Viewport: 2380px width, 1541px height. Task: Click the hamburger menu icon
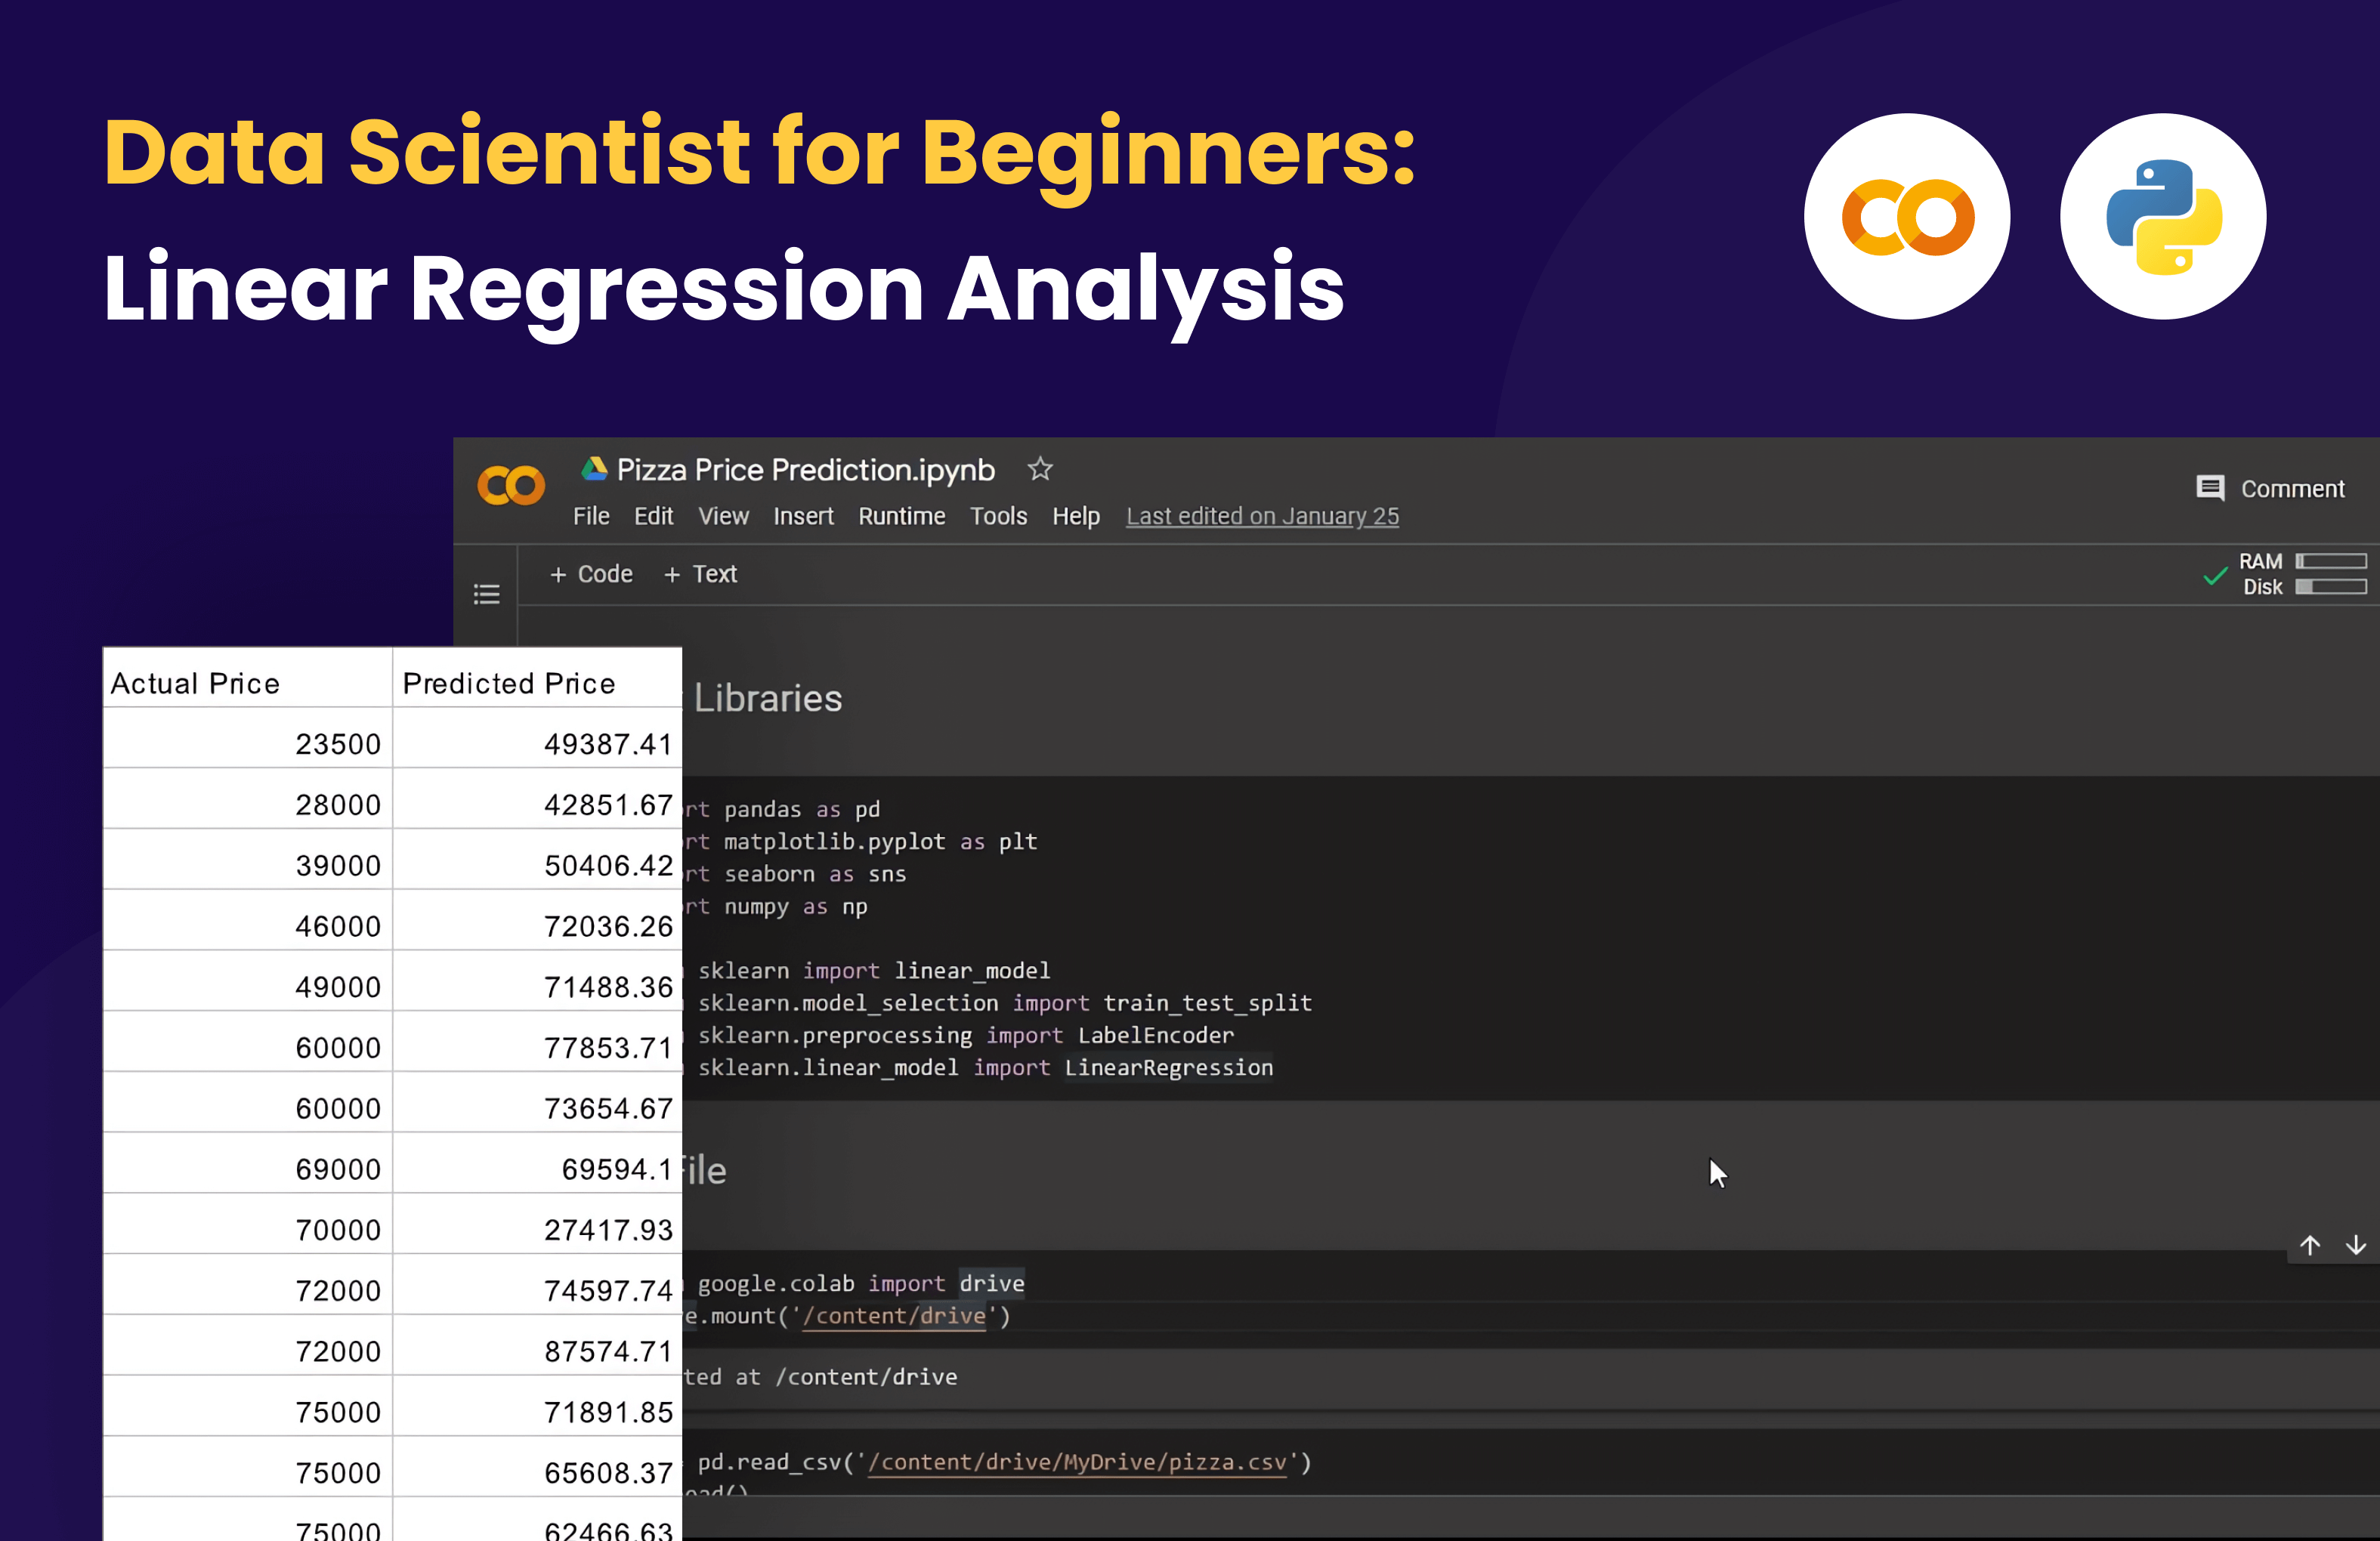(x=489, y=593)
